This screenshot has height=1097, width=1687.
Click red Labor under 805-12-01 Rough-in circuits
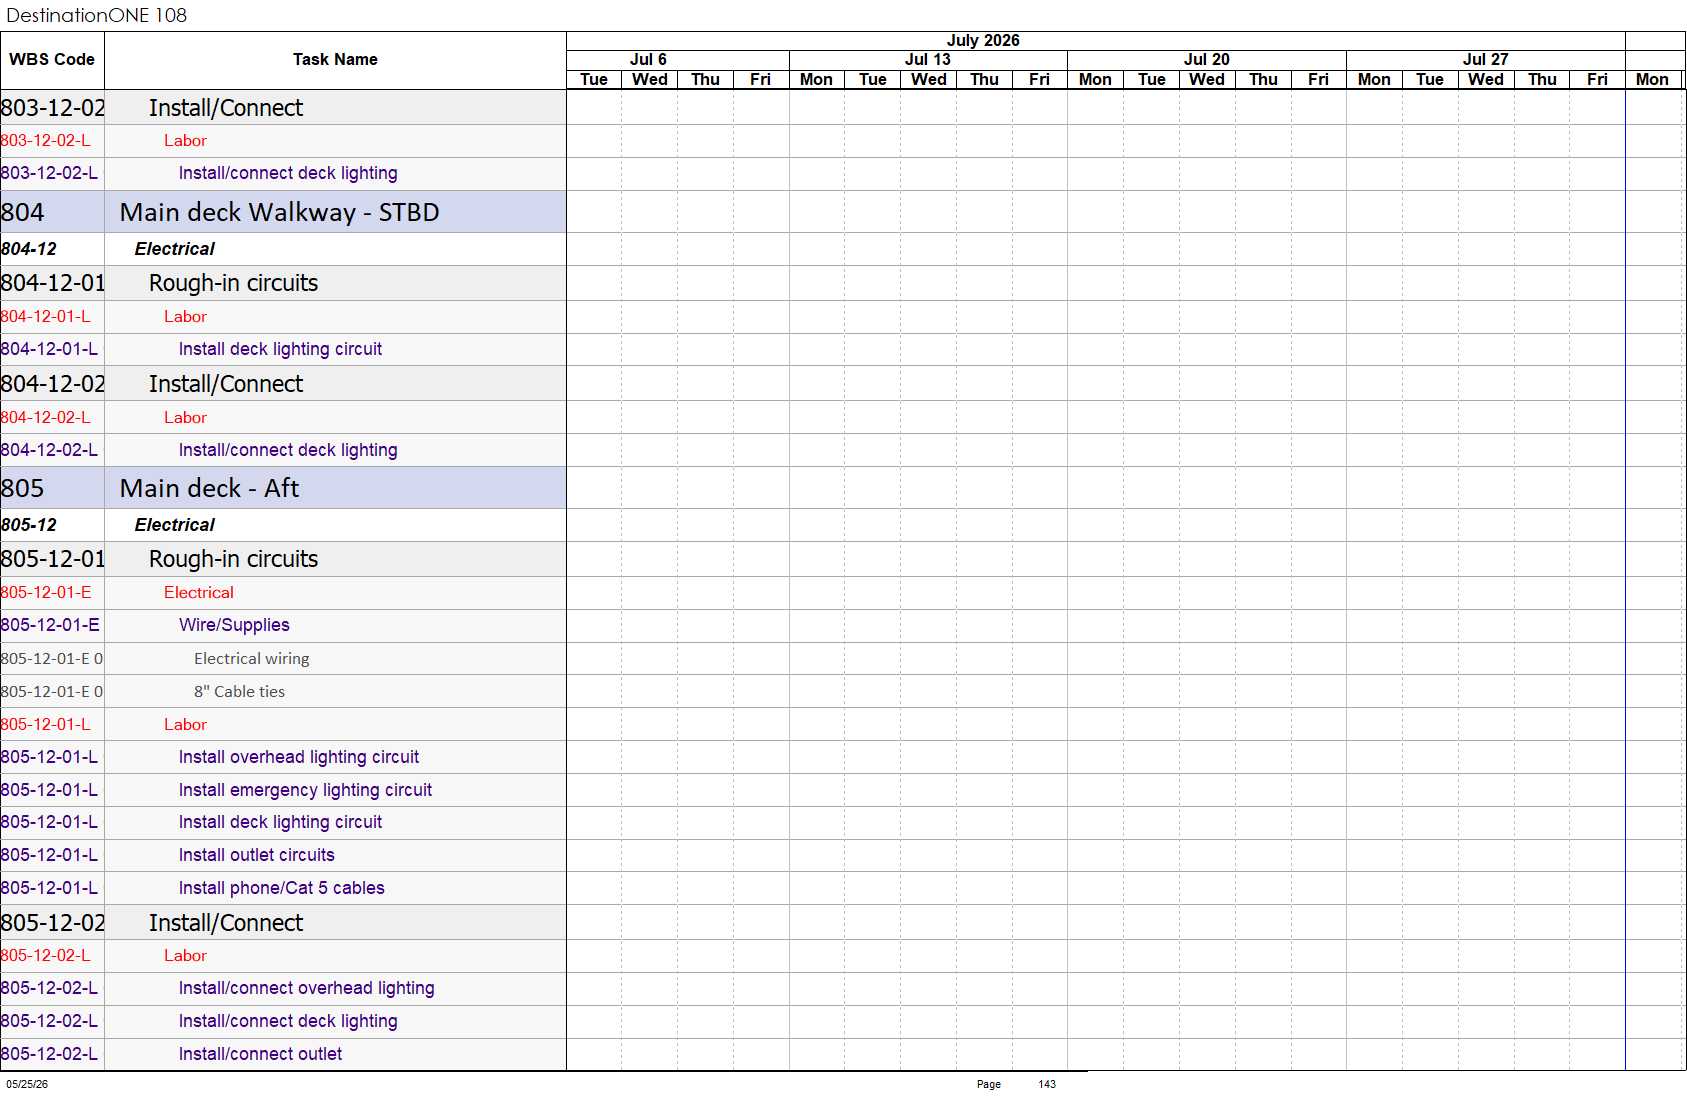click(185, 725)
